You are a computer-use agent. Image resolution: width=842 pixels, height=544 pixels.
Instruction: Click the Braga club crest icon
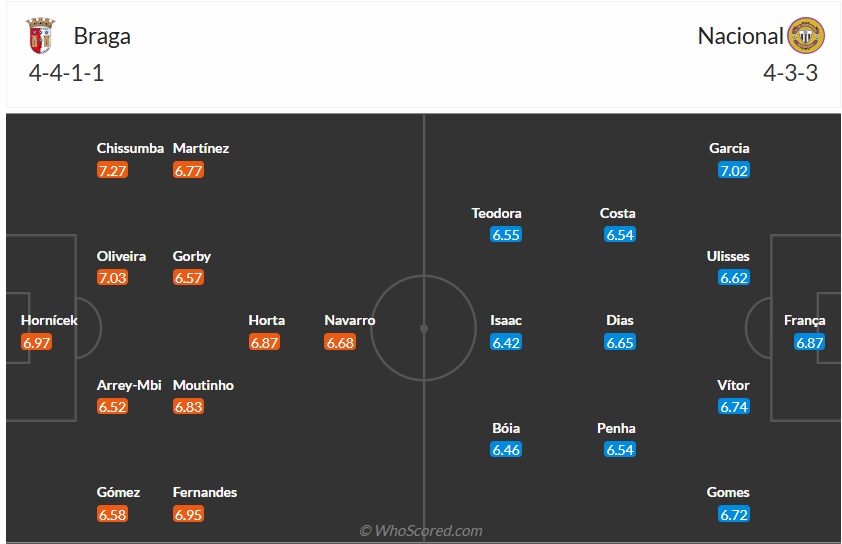(40, 37)
